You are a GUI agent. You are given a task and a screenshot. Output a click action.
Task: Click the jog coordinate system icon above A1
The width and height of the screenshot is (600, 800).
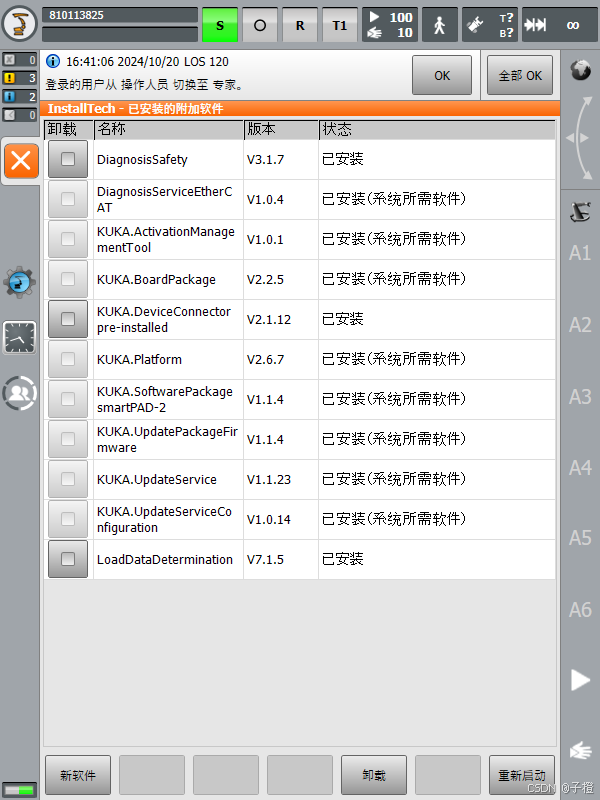coord(580,212)
